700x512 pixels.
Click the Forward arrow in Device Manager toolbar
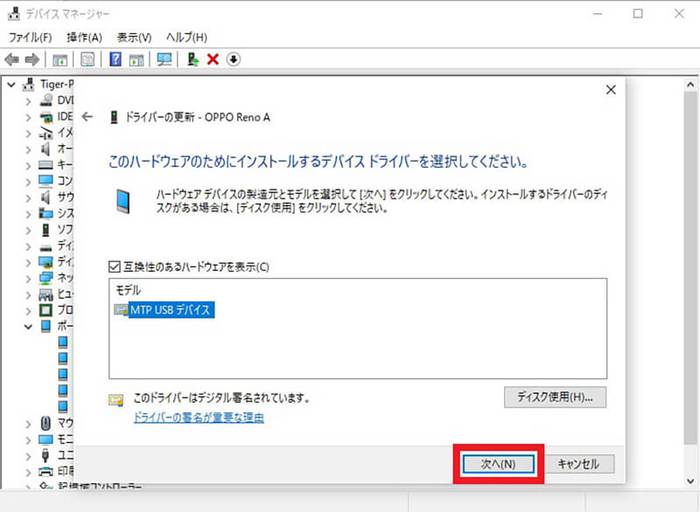[x=32, y=59]
